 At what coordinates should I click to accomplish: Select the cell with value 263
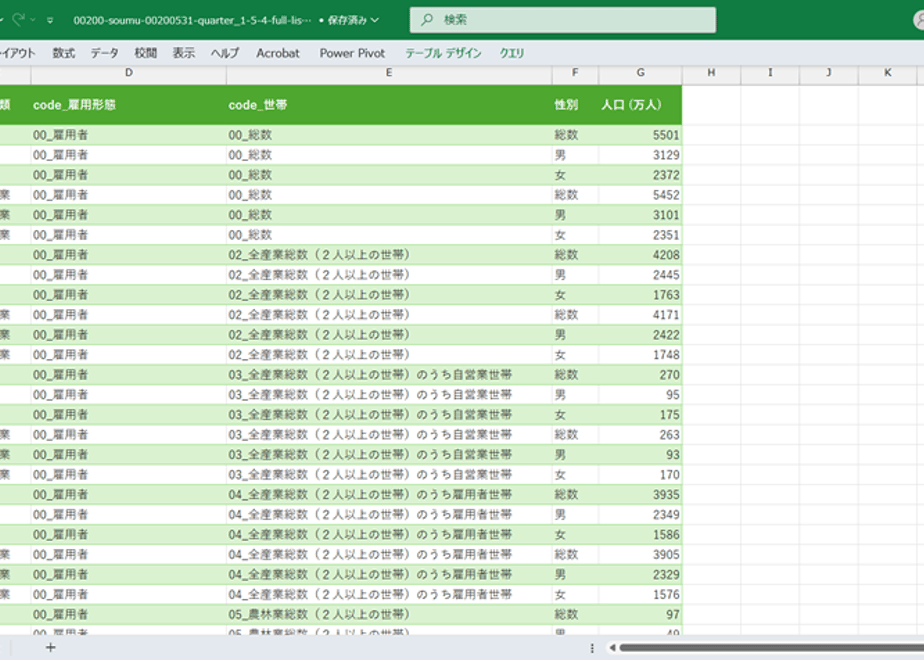(641, 435)
